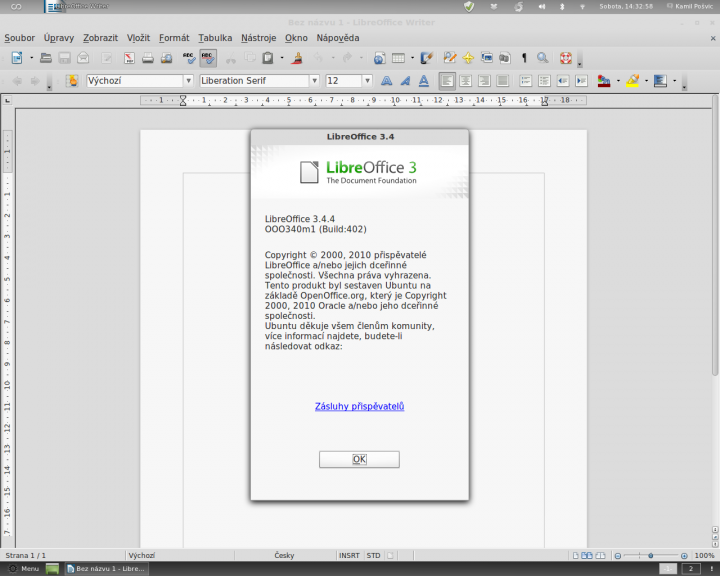This screenshot has height=576, width=720.
Task: Open the Page Preview icon
Action: 166,58
